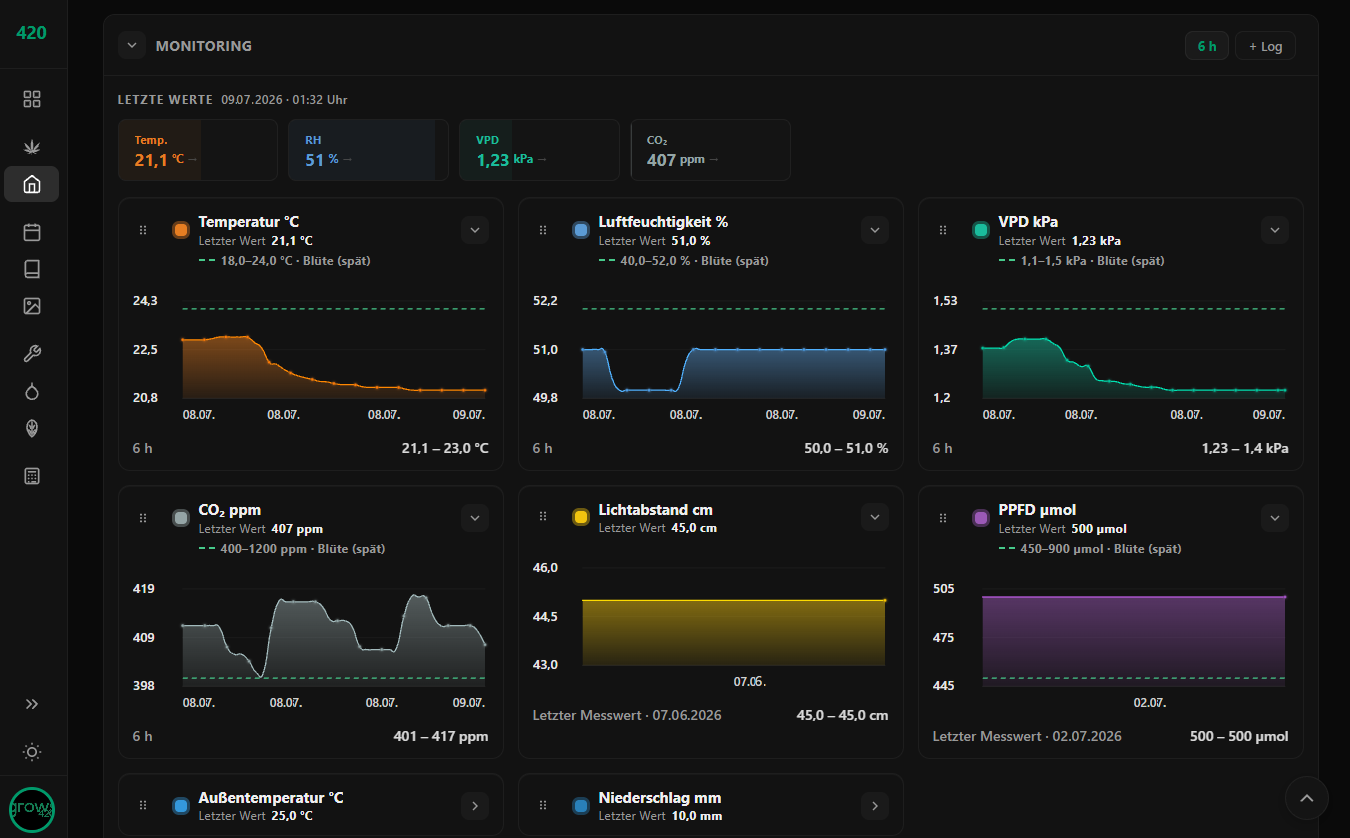Click the drag handle of Lichtabstand cm card
The width and height of the screenshot is (1350, 838).
coord(543,516)
